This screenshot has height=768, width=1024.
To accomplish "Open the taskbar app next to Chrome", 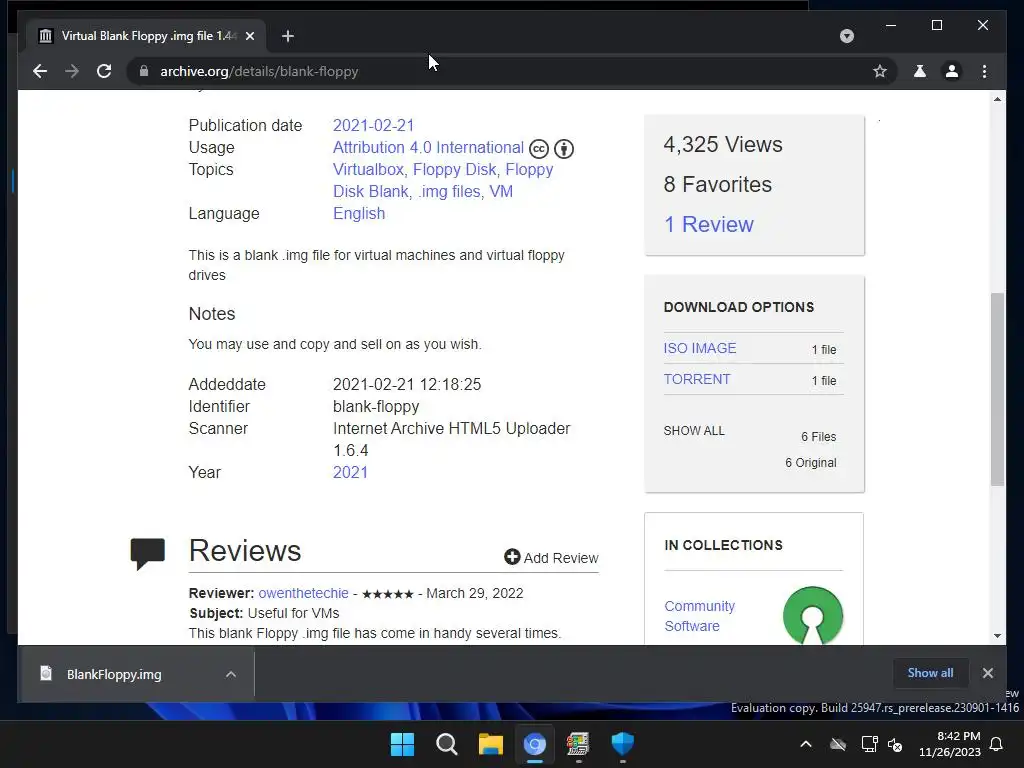I will [x=578, y=744].
